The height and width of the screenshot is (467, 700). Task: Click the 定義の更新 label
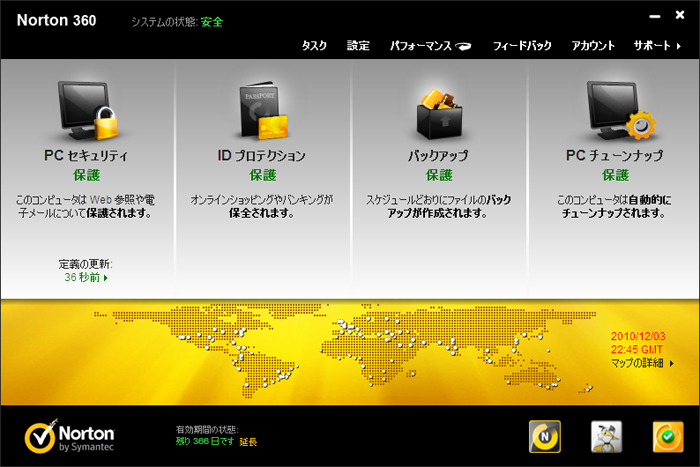(x=85, y=264)
